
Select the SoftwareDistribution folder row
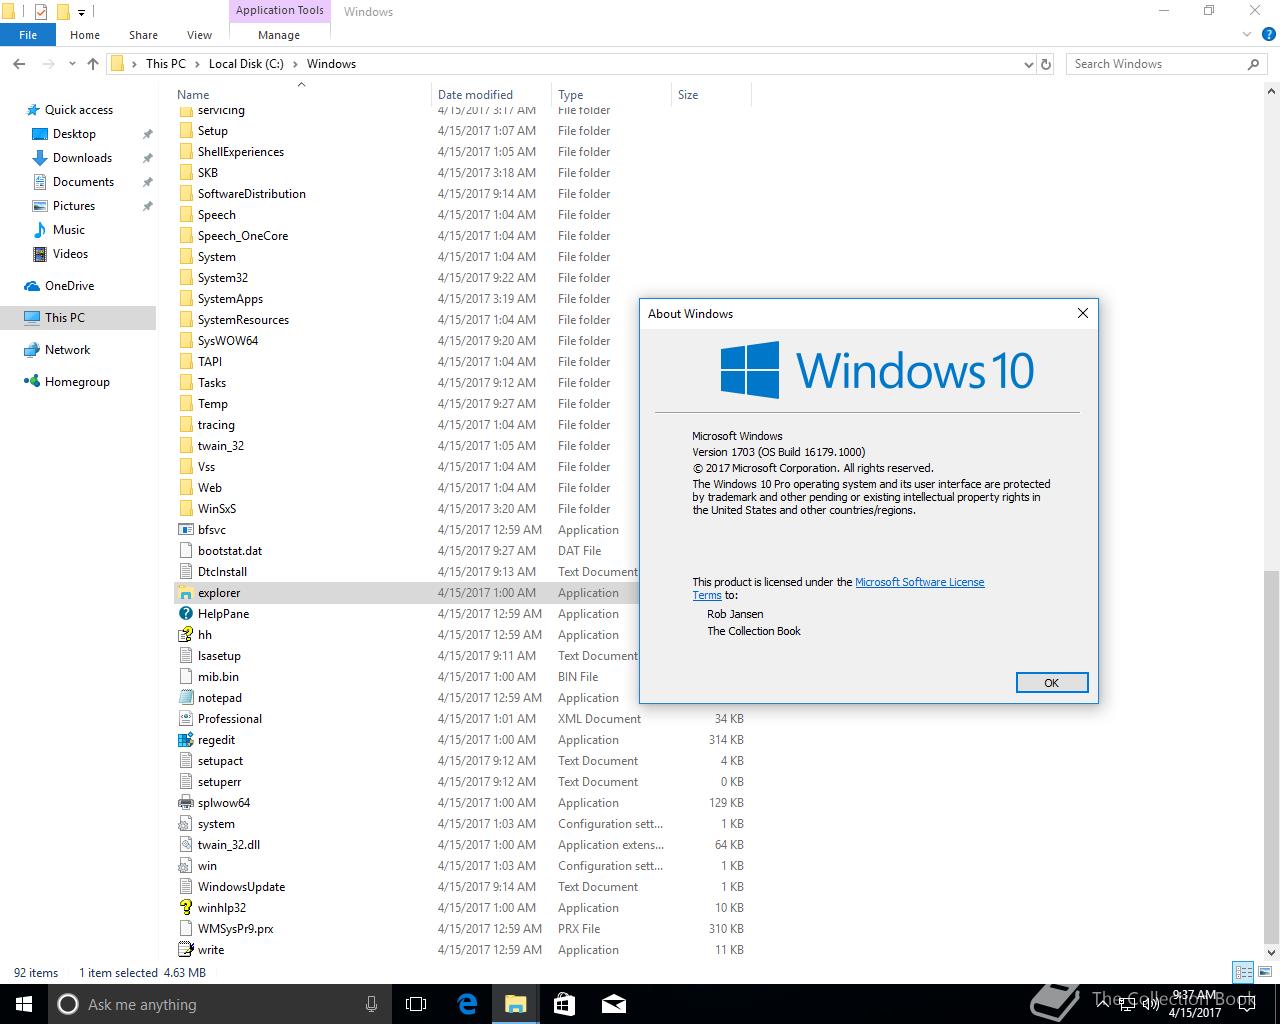click(x=460, y=194)
